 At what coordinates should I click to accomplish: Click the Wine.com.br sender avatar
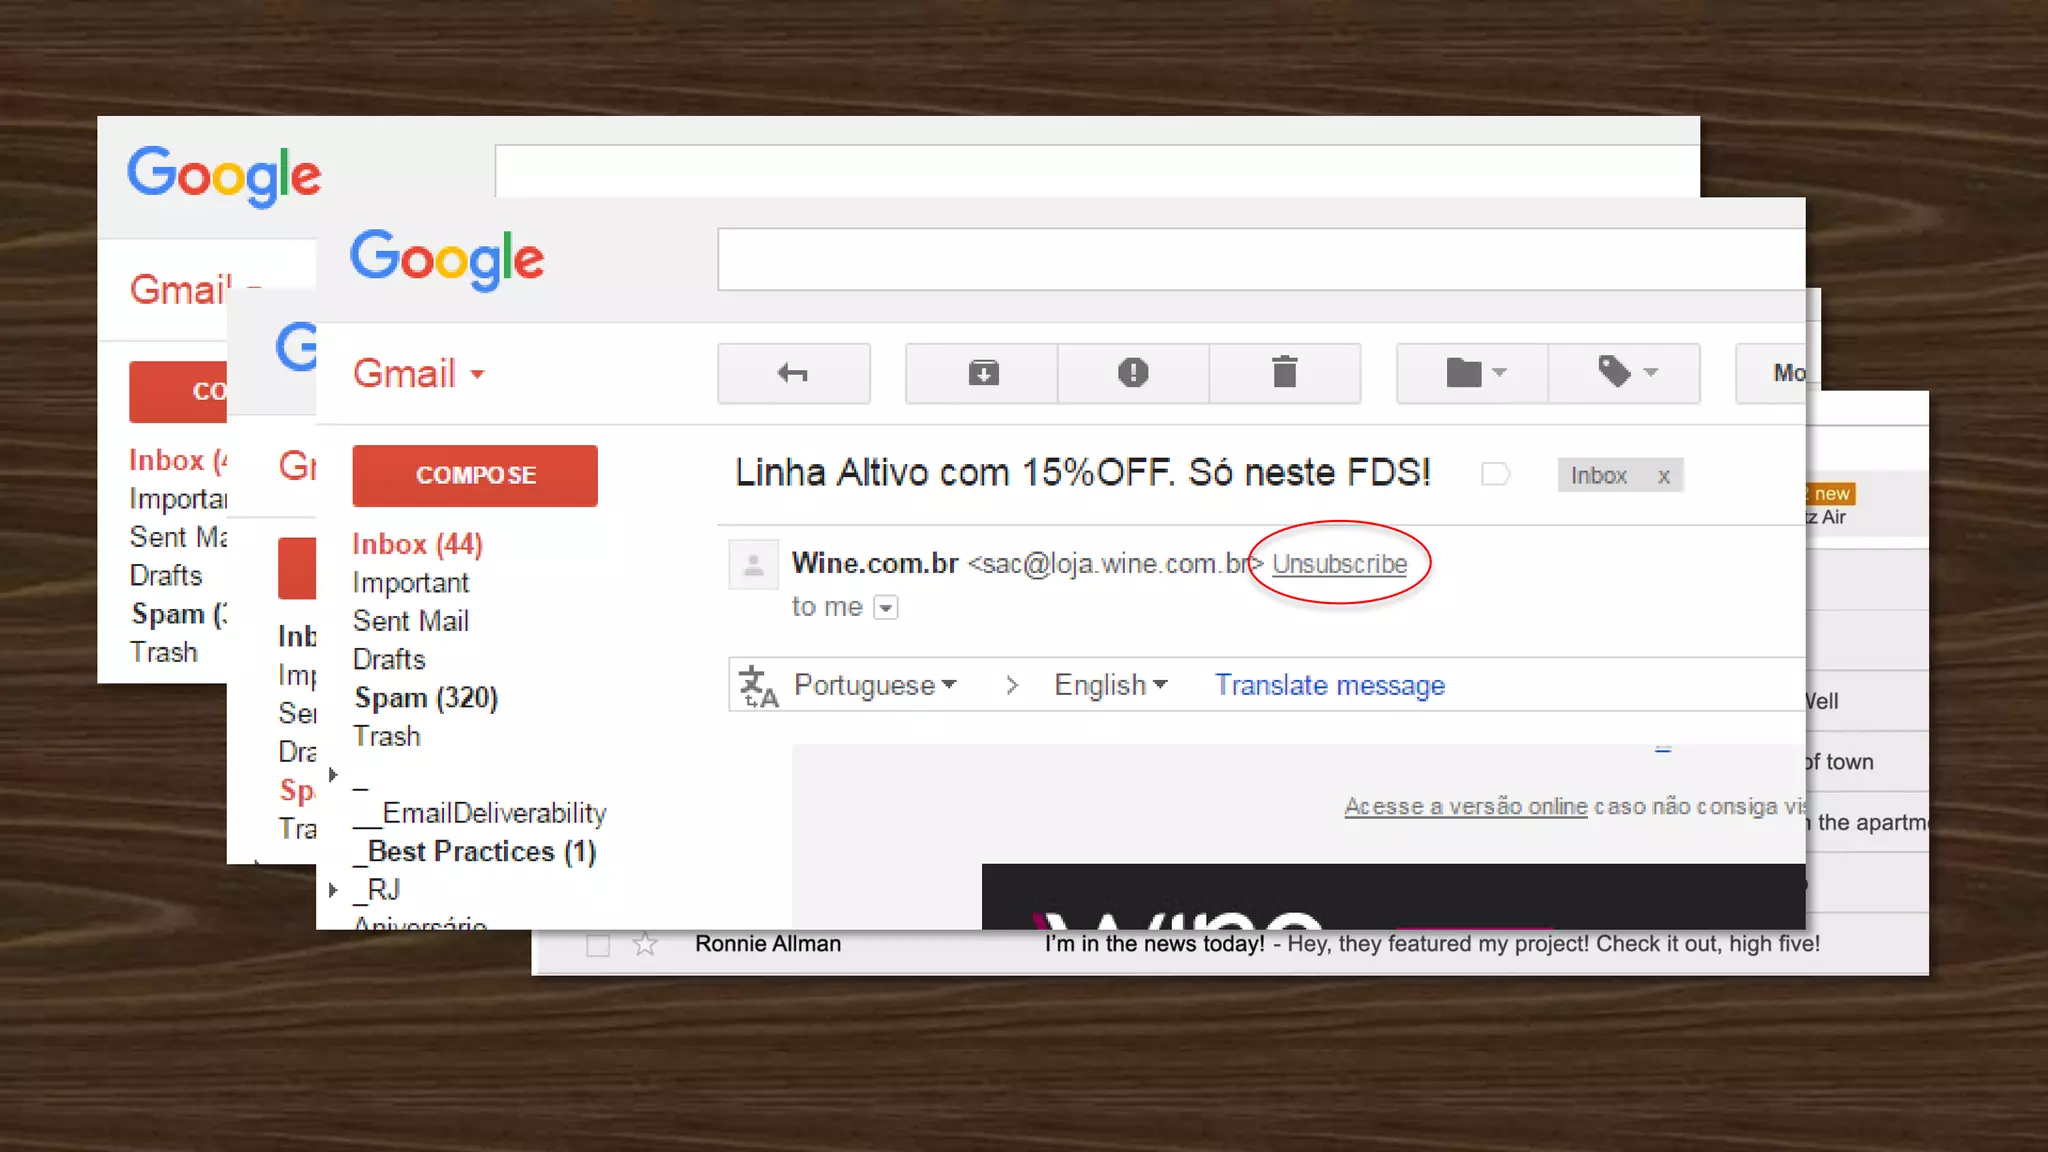pos(754,566)
